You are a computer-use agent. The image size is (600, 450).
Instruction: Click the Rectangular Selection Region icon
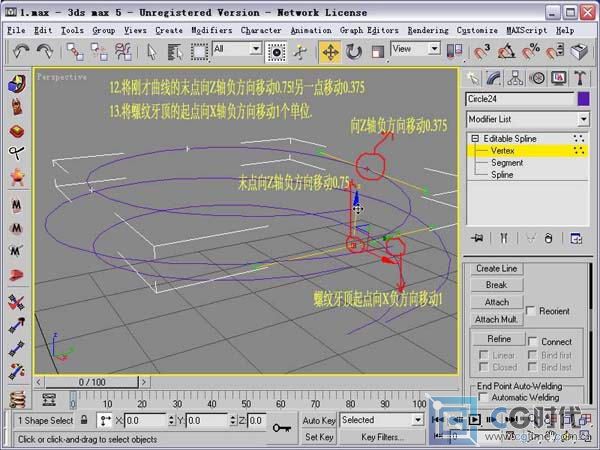coord(199,52)
